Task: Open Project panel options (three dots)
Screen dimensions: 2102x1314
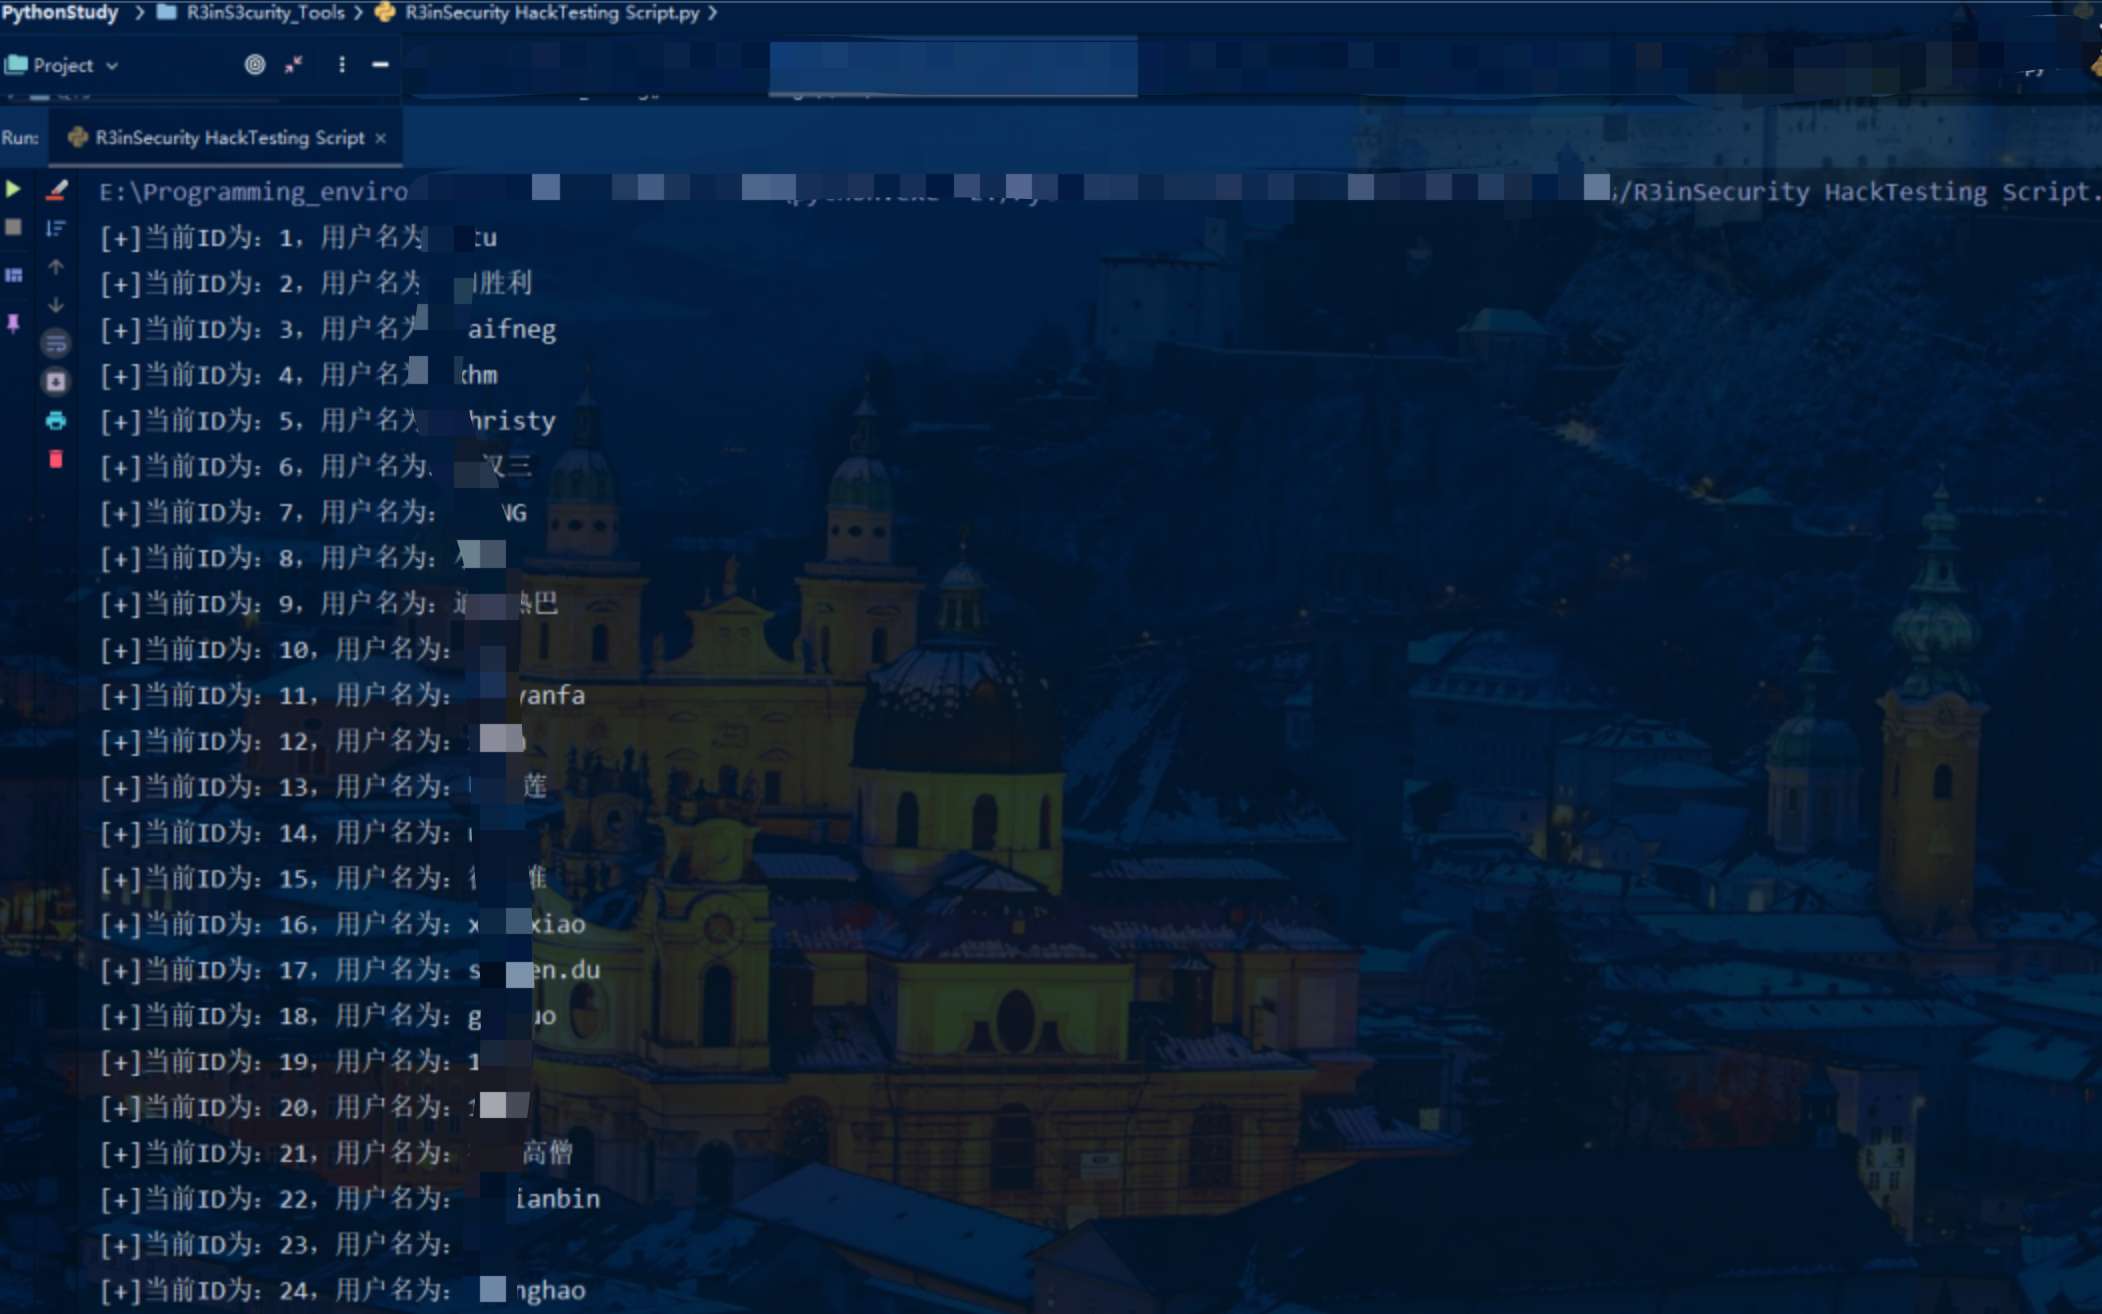Action: [x=342, y=65]
